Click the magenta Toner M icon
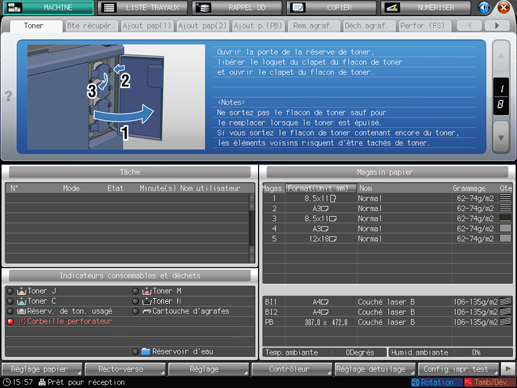Viewport: 517px width, 388px height. [147, 291]
